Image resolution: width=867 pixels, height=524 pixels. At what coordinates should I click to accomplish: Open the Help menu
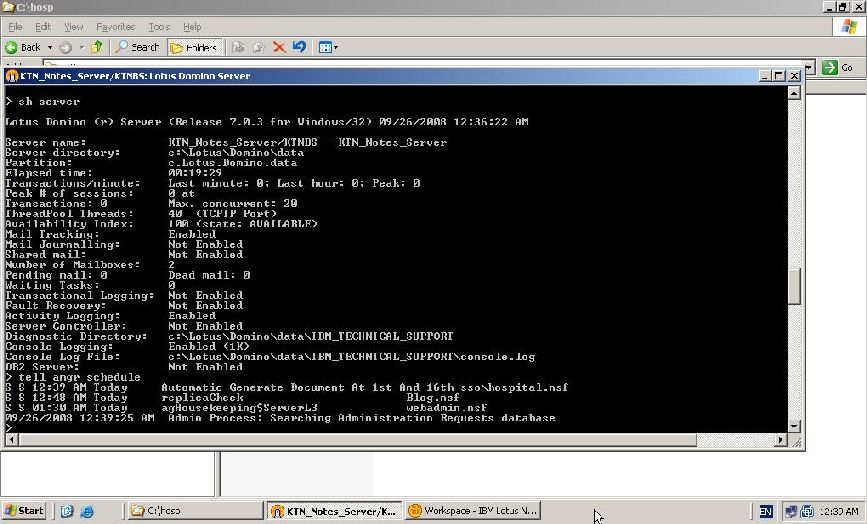click(x=192, y=27)
